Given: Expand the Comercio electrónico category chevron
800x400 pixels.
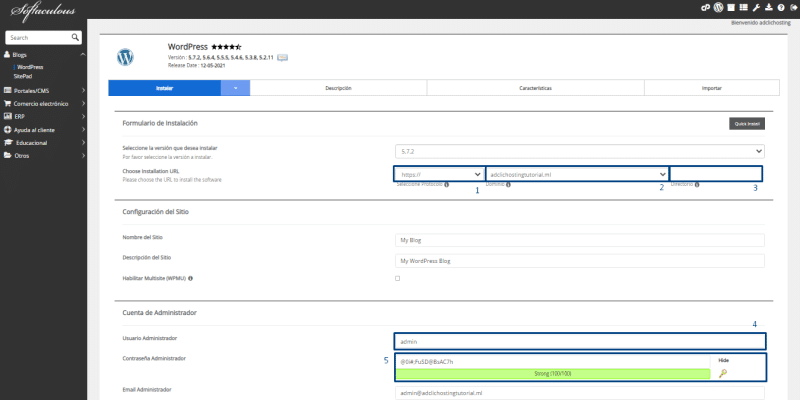Looking at the screenshot, I should (83, 104).
